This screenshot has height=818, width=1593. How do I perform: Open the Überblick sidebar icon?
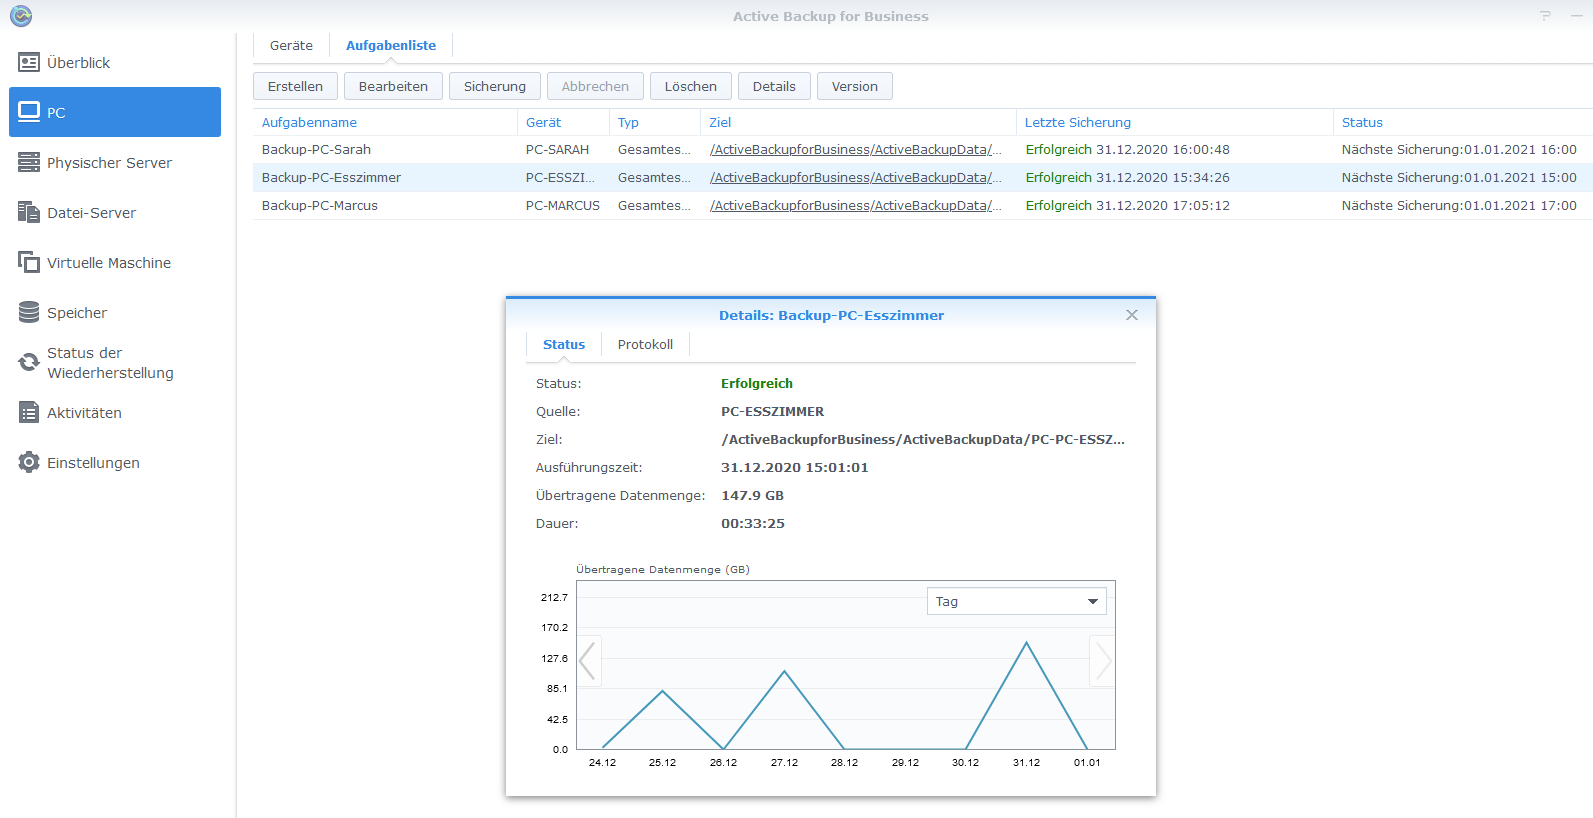coord(29,63)
